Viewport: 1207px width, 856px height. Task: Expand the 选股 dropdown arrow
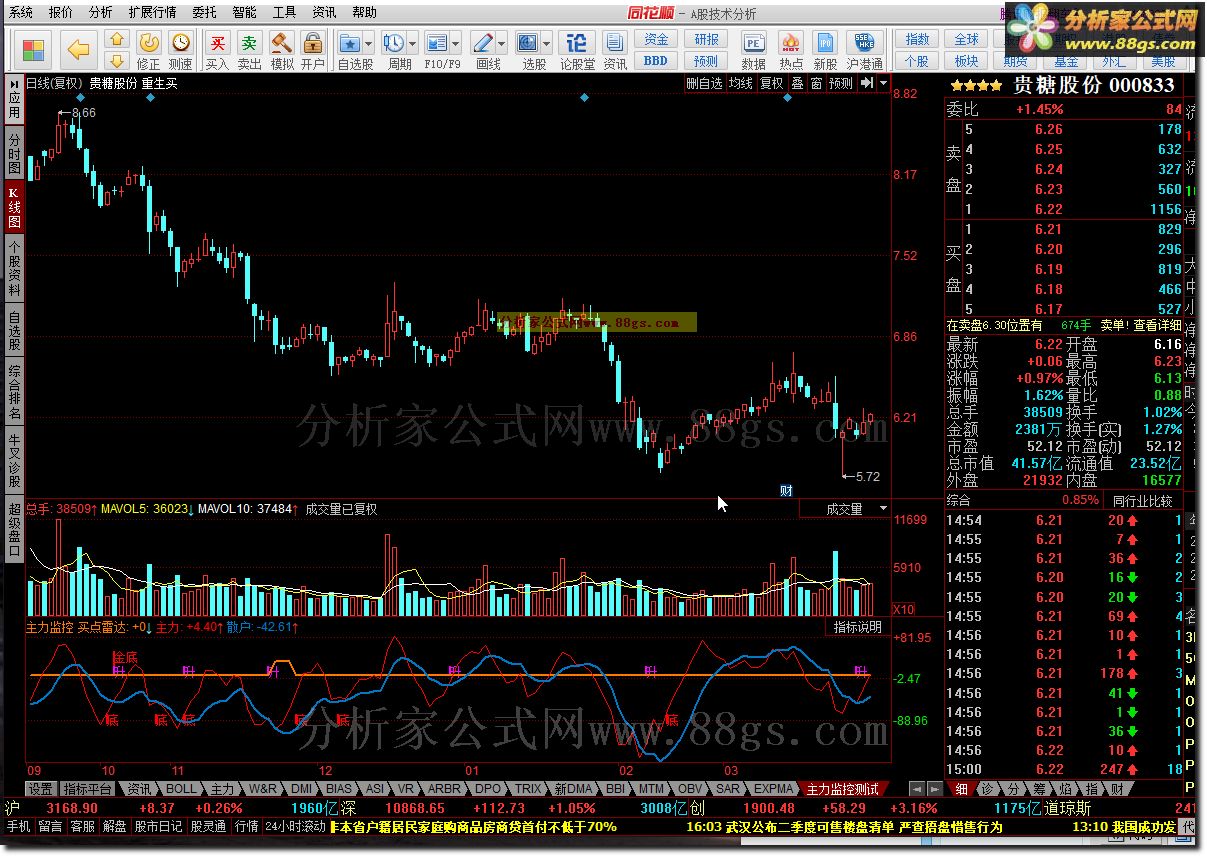coord(547,43)
